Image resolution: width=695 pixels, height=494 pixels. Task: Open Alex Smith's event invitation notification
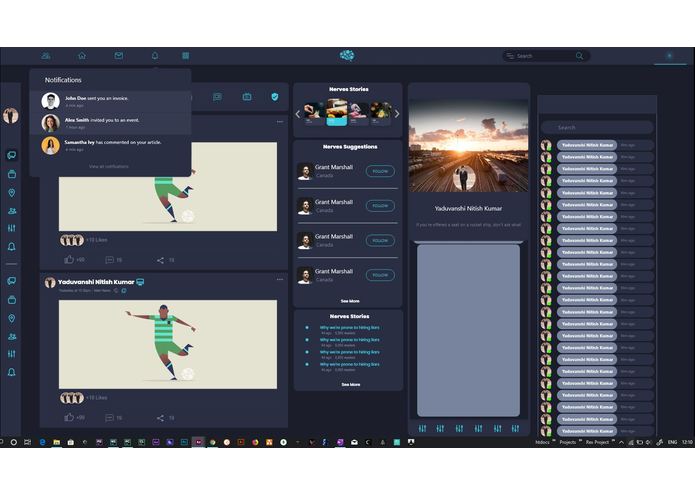pos(110,123)
